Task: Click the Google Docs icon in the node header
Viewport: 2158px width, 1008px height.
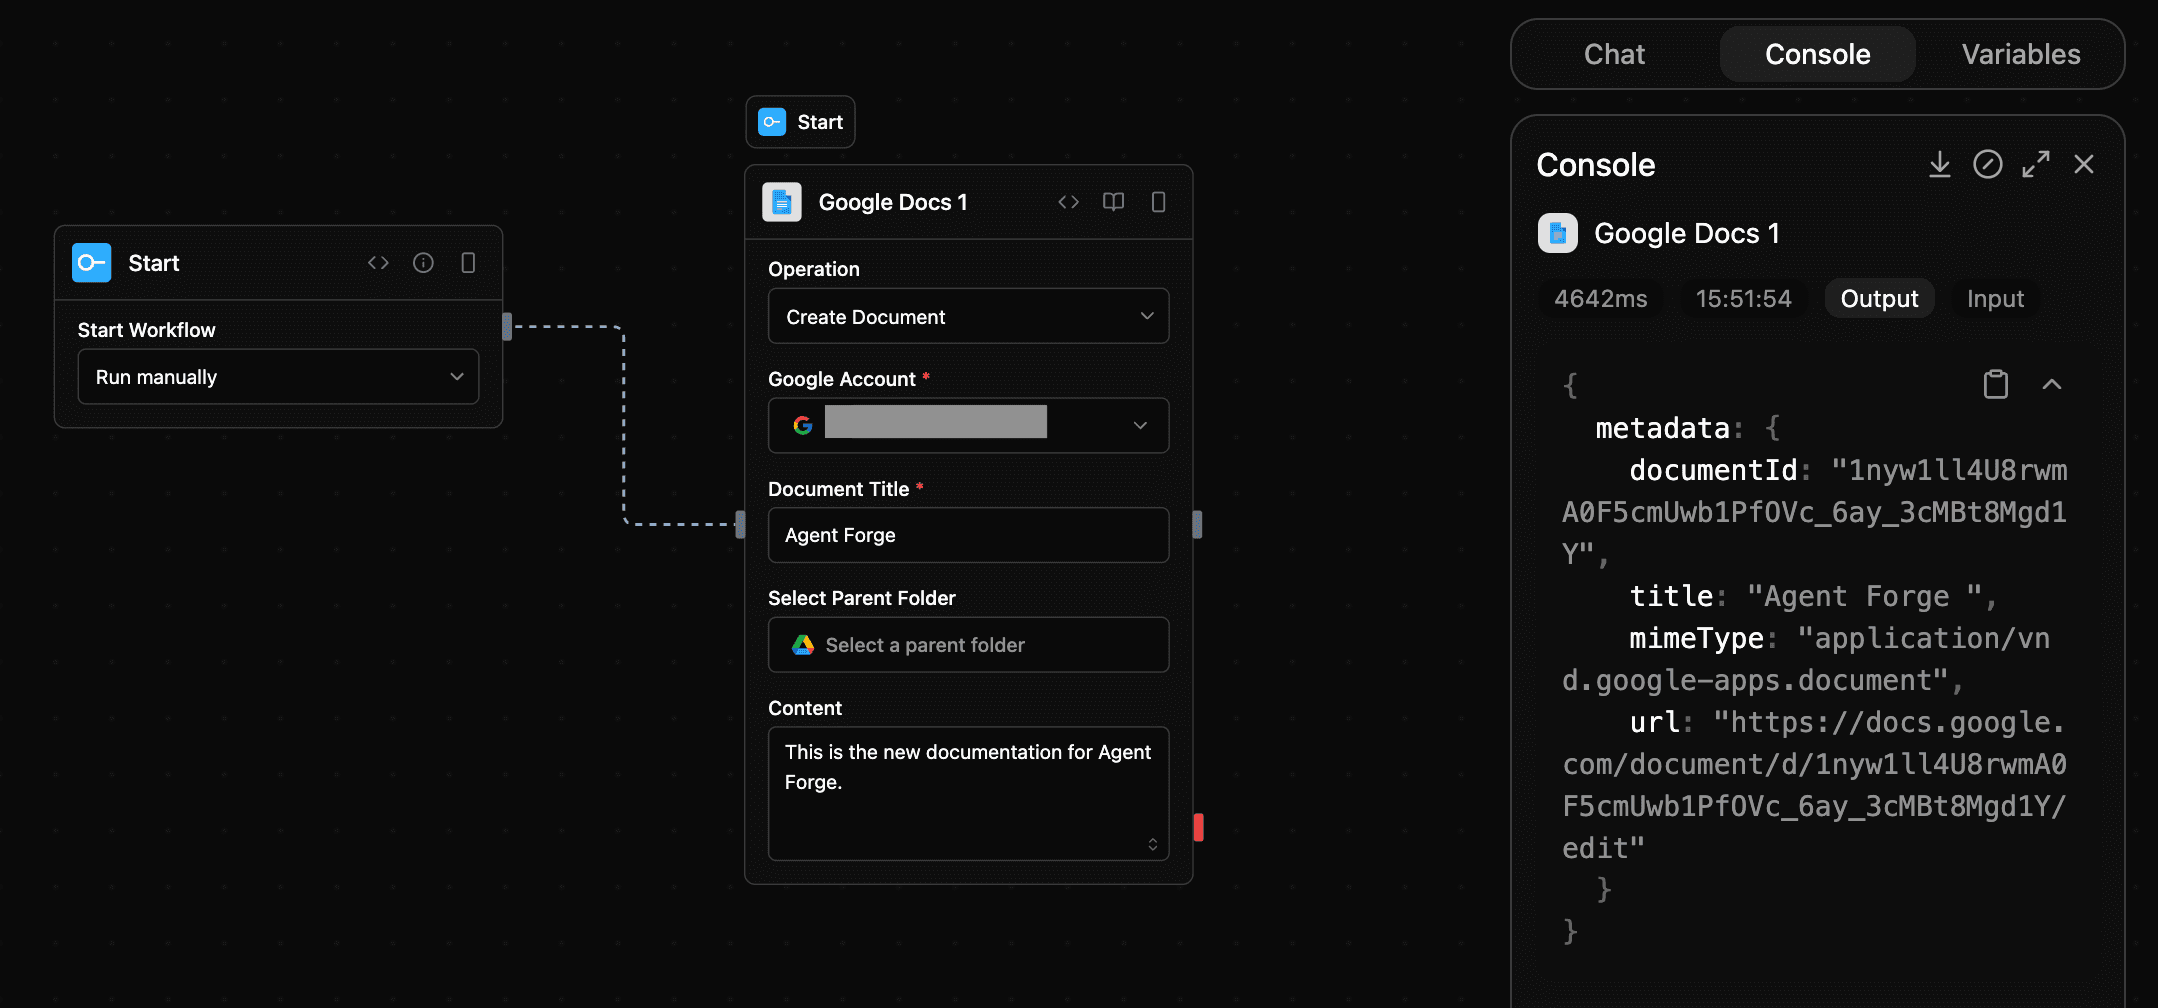Action: coord(782,202)
